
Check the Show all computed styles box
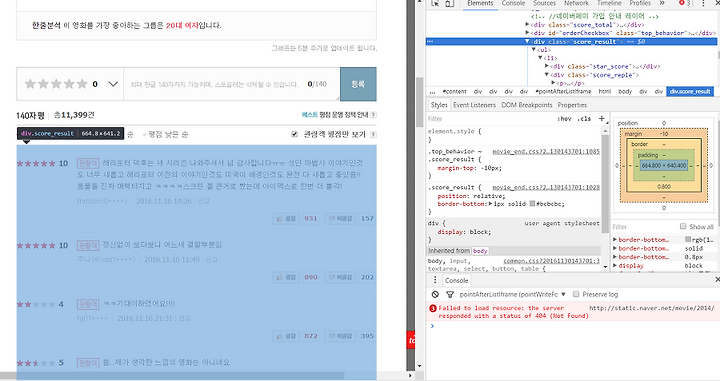683,226
